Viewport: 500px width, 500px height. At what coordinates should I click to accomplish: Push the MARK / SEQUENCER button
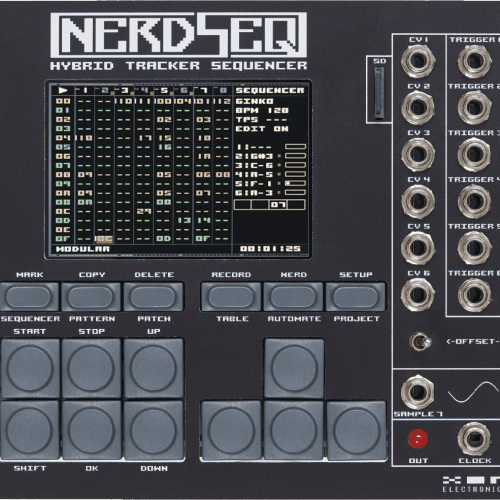tap(29, 297)
